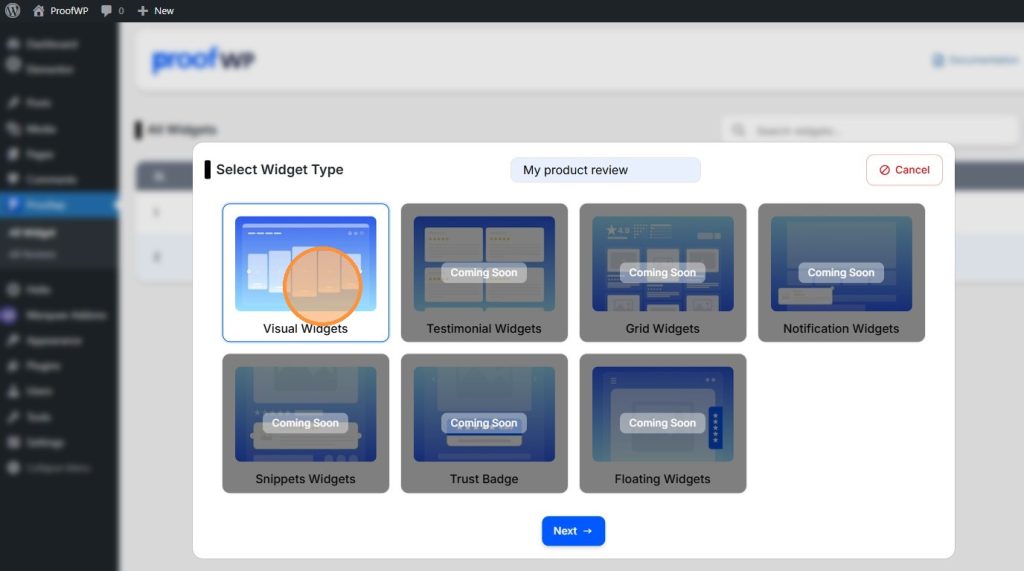The image size is (1024, 571).
Task: Select the Floating Widgets card
Action: 662,423
